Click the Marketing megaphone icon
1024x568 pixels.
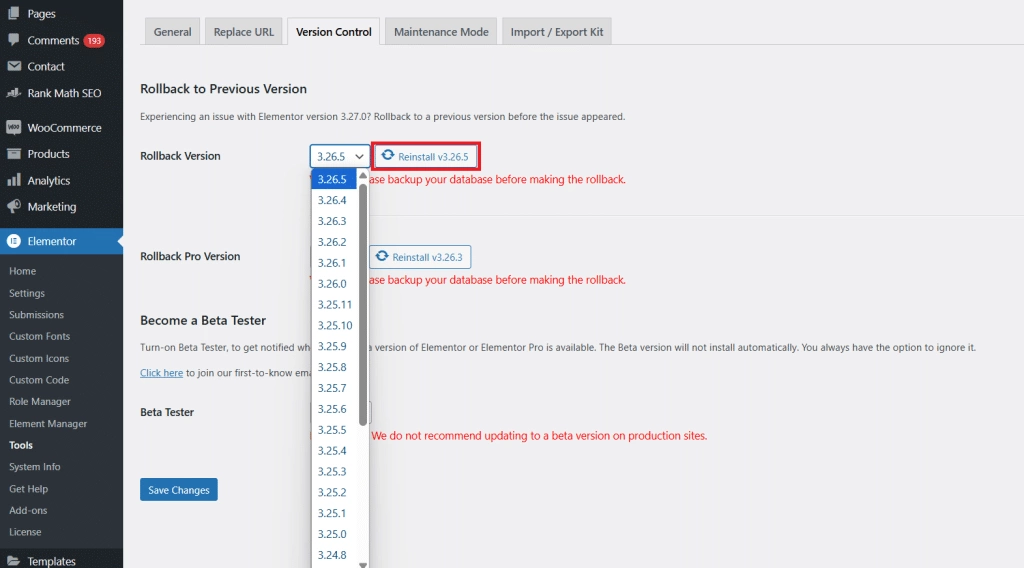tap(13, 207)
